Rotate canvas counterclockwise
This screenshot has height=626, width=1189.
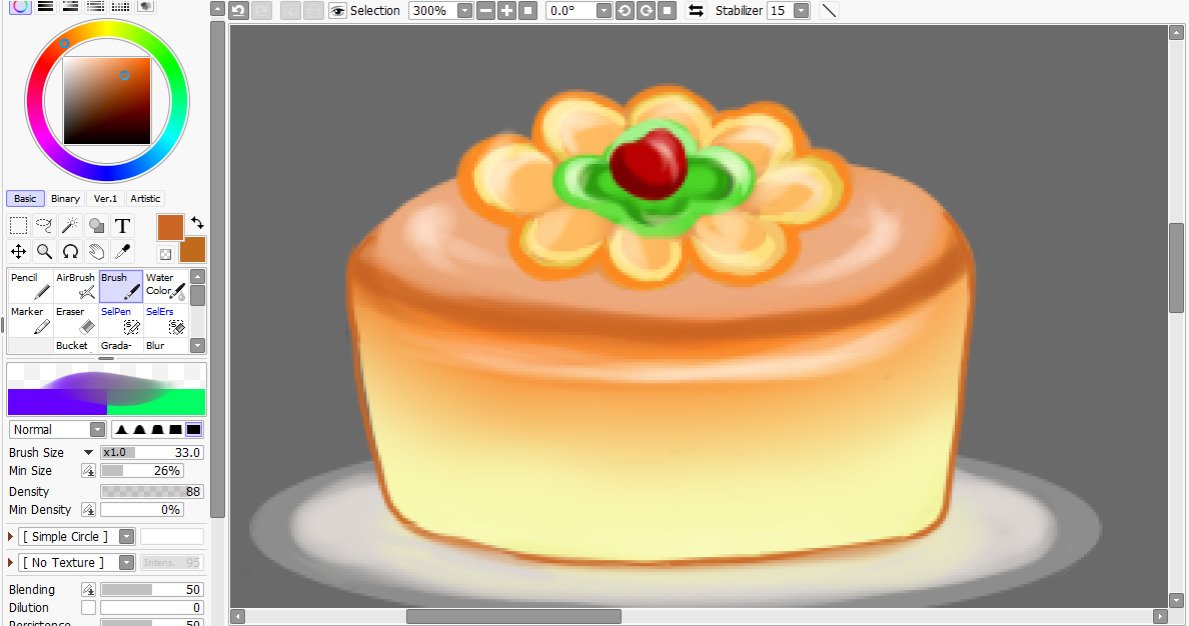pos(625,11)
